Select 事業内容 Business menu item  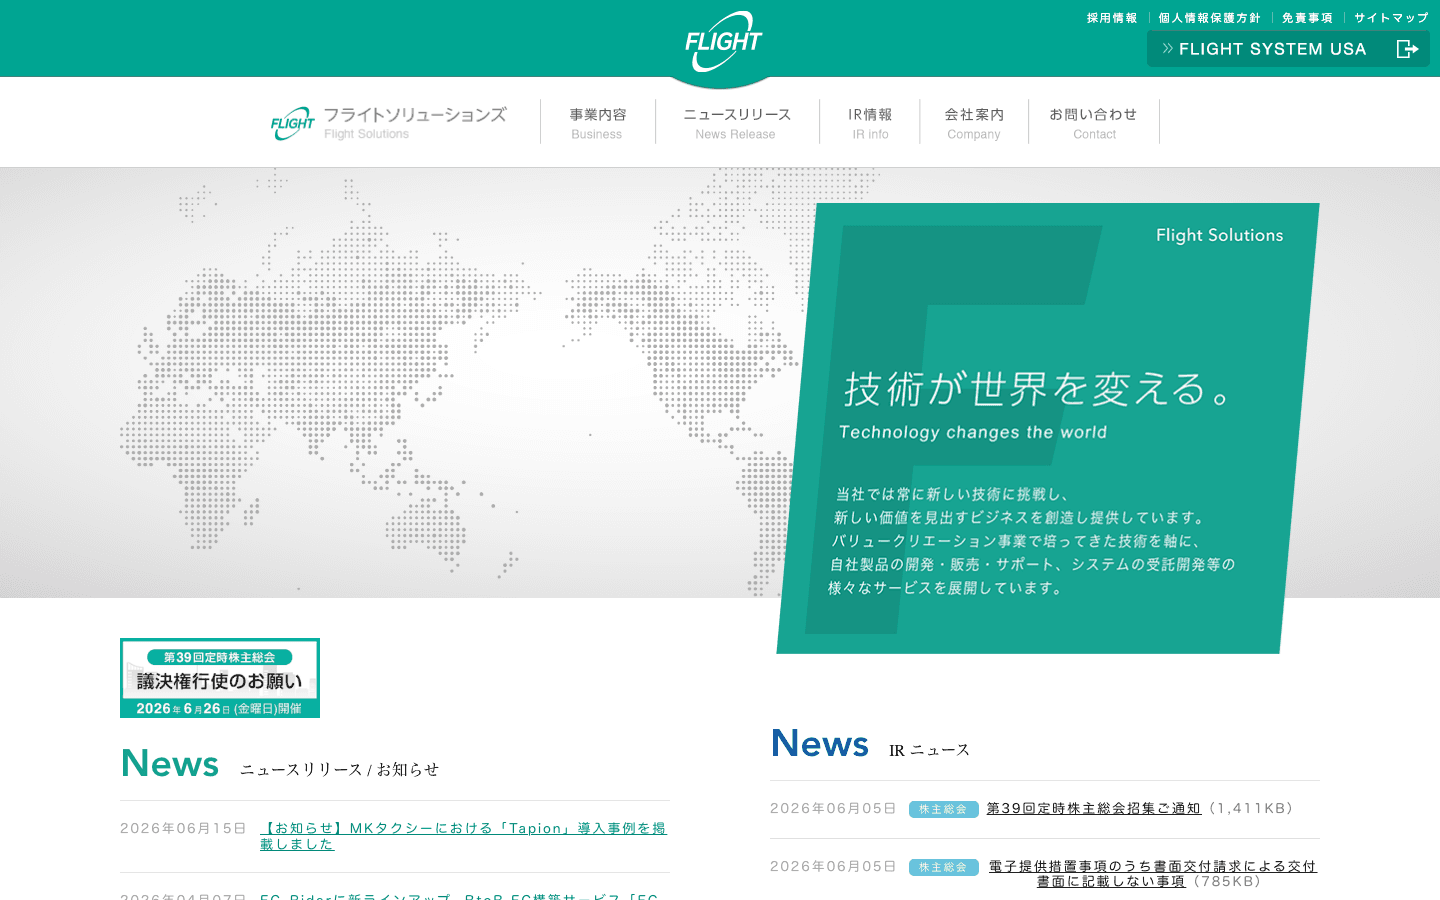pyautogui.click(x=598, y=123)
